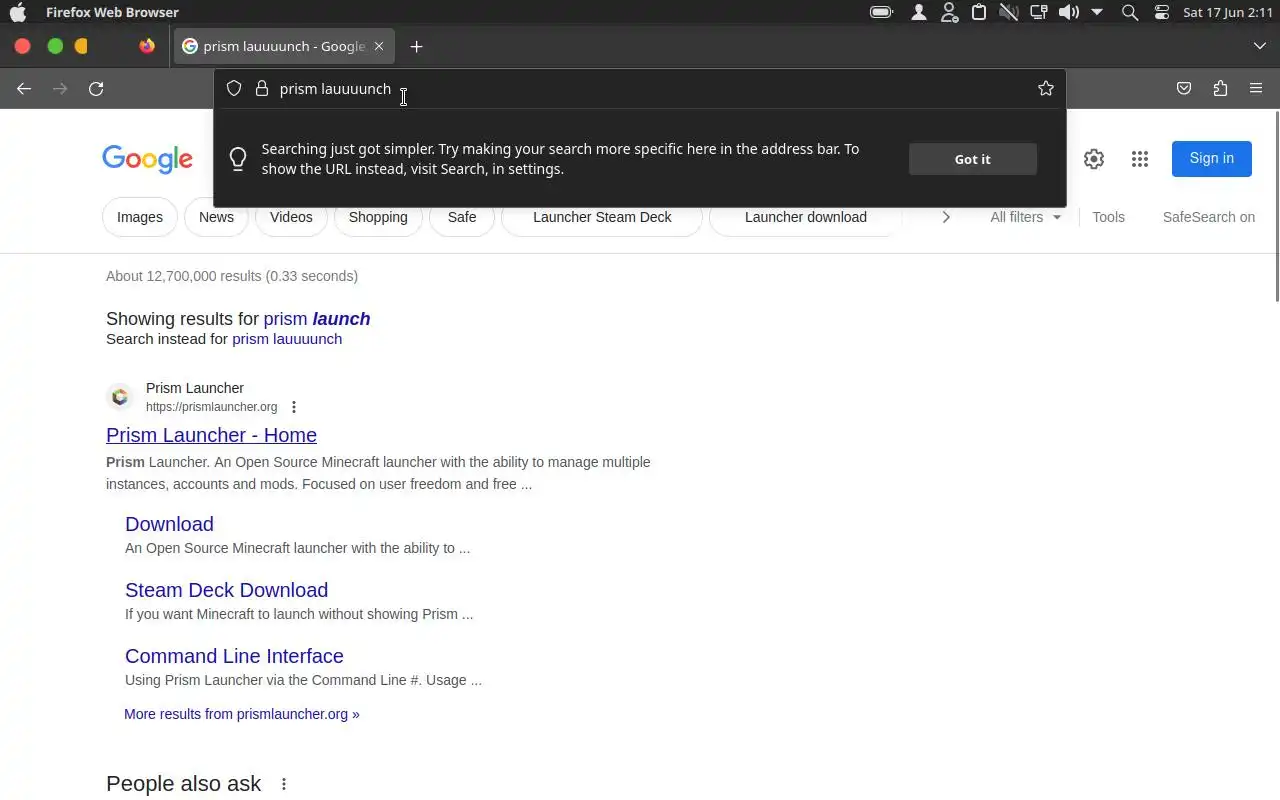Image resolution: width=1280 pixels, height=800 pixels.
Task: Open Spotlight search magnifier icon
Action: click(x=1130, y=12)
